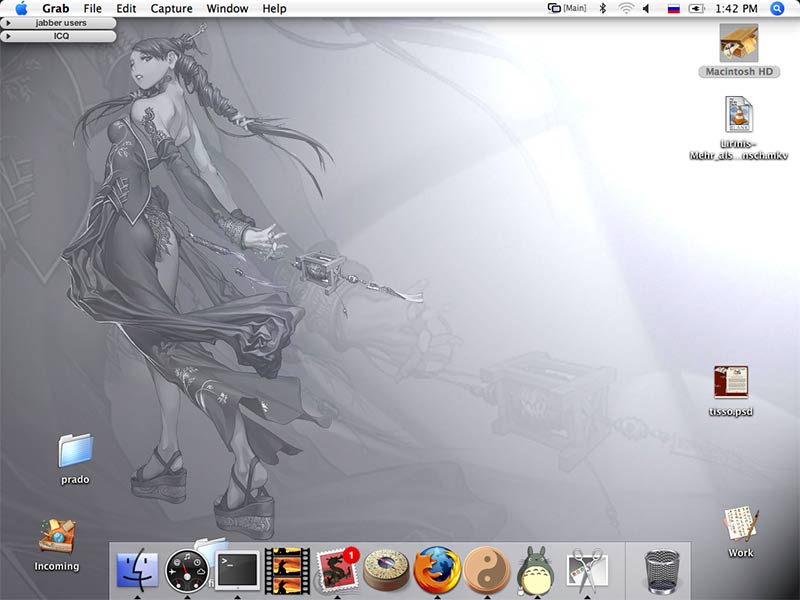800x600 pixels.
Task: Open the dragon stamp Mail icon with badge
Action: coord(337,569)
